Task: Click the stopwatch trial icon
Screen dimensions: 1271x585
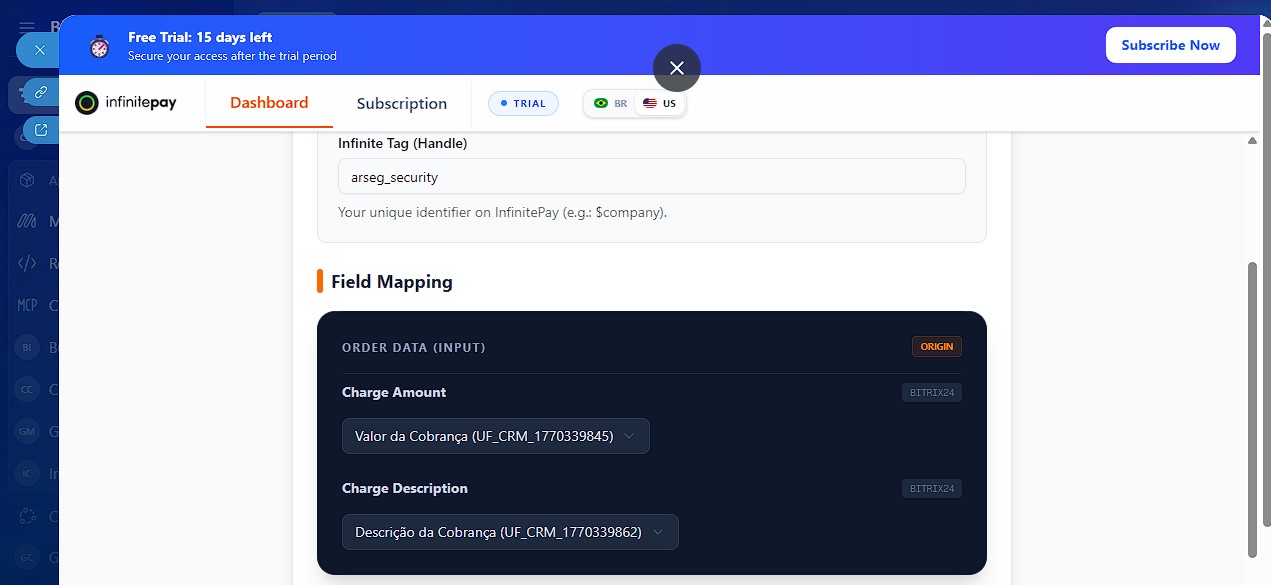Action: 99,46
